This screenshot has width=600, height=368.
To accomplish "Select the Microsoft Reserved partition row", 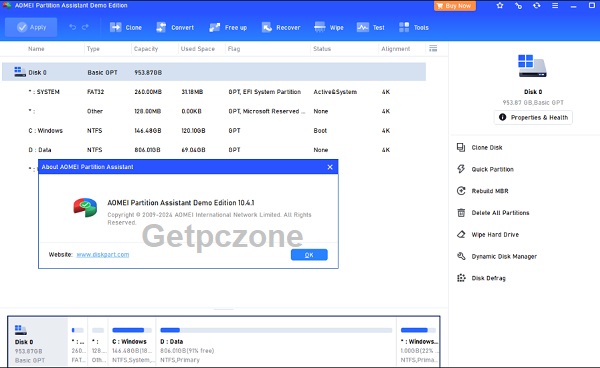I will click(214, 111).
